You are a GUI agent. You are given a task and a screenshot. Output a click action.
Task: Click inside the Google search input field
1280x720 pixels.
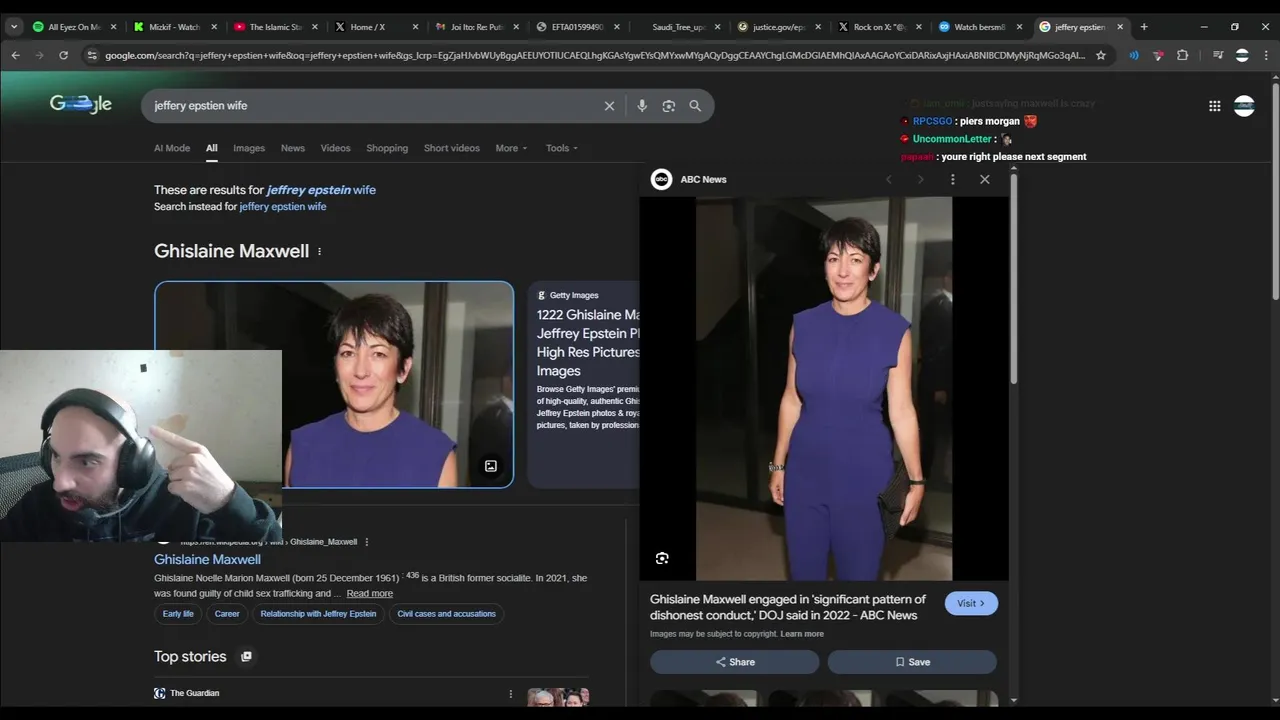[375, 106]
